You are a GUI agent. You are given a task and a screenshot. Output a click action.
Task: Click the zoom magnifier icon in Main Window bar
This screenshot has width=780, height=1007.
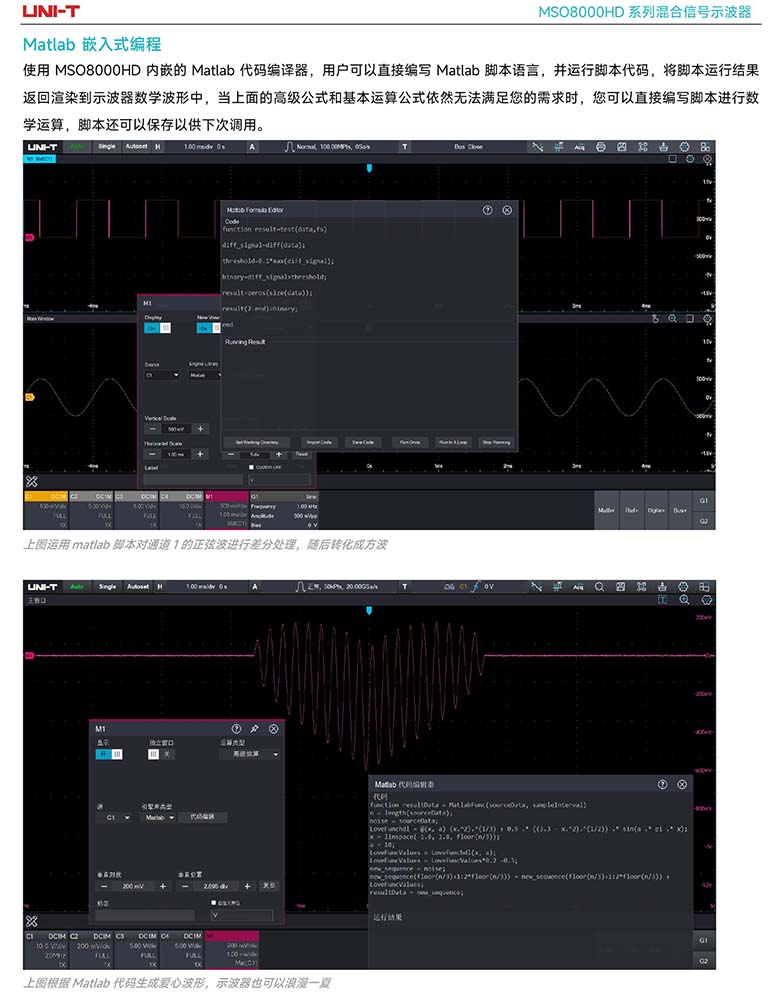673,319
